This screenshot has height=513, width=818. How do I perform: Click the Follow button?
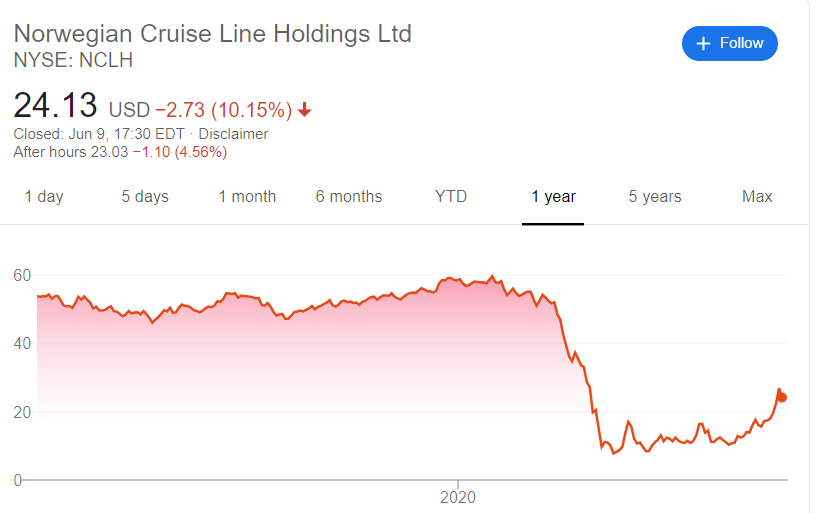[729, 43]
